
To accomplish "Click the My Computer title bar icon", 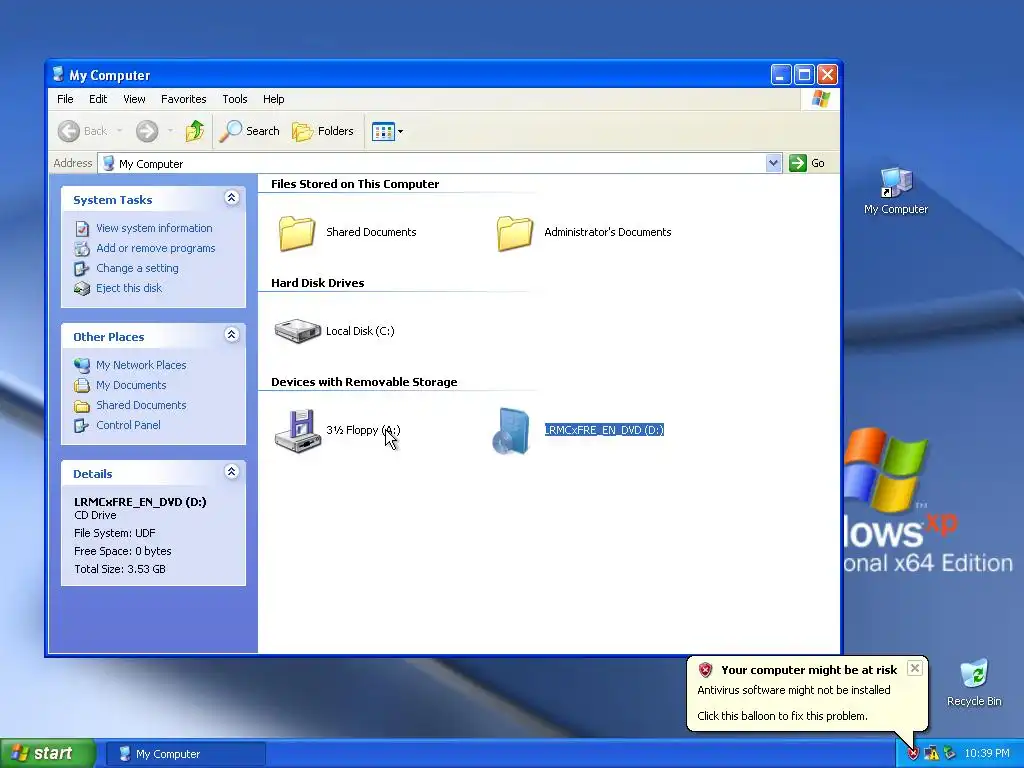I will click(x=58, y=74).
